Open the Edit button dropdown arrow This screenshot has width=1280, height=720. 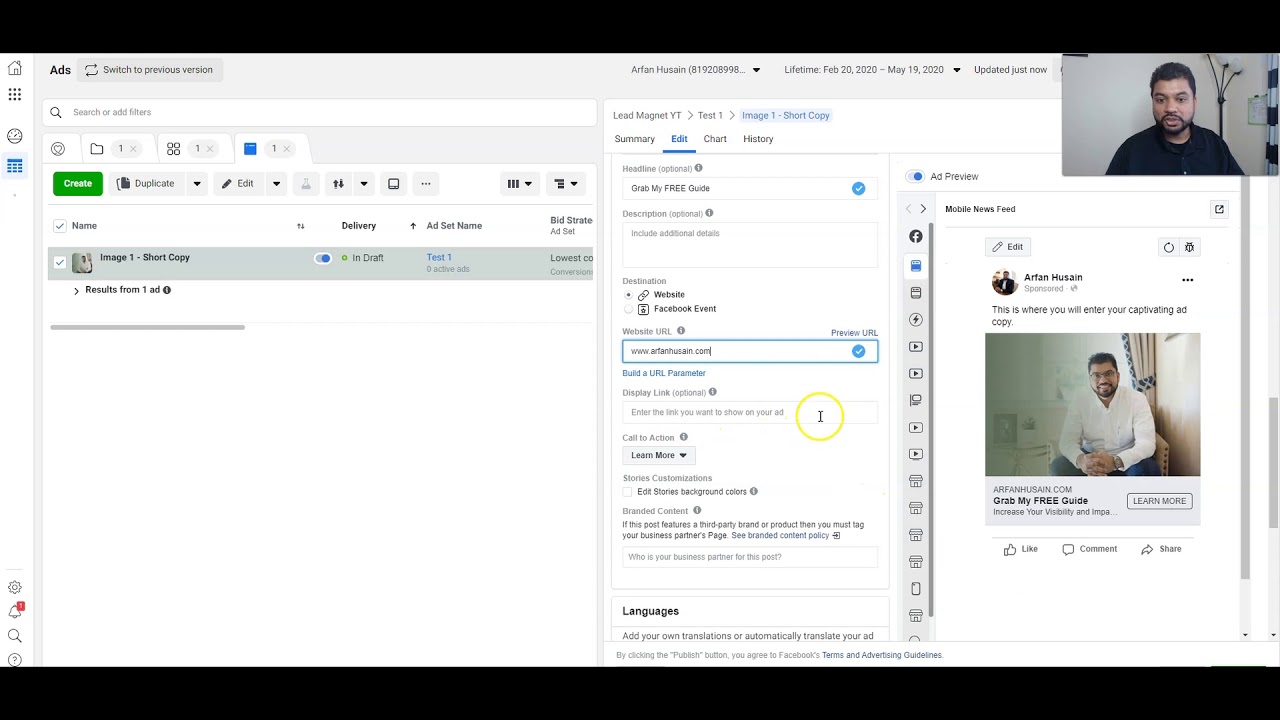coord(277,184)
